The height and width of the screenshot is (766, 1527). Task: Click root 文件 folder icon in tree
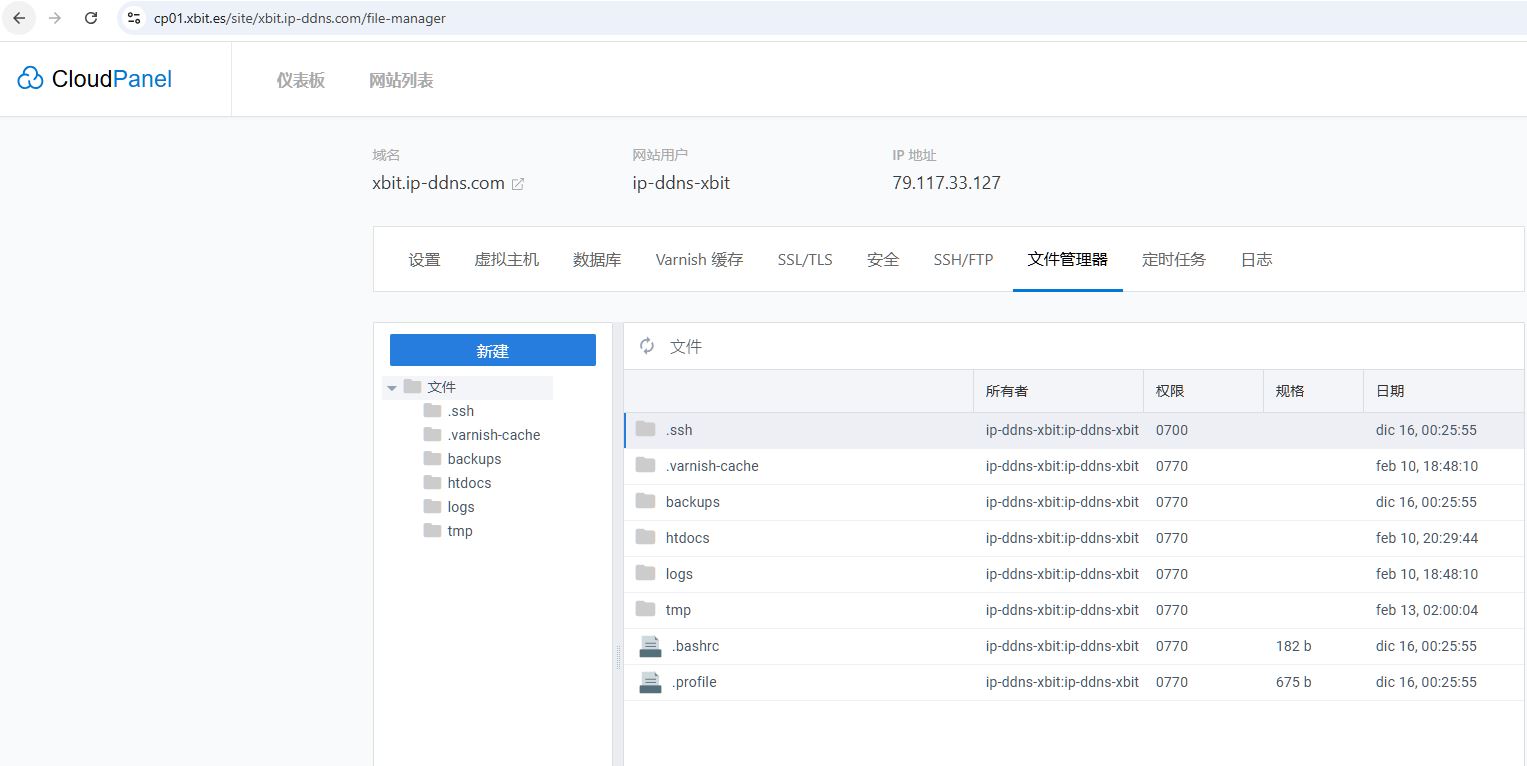point(412,386)
